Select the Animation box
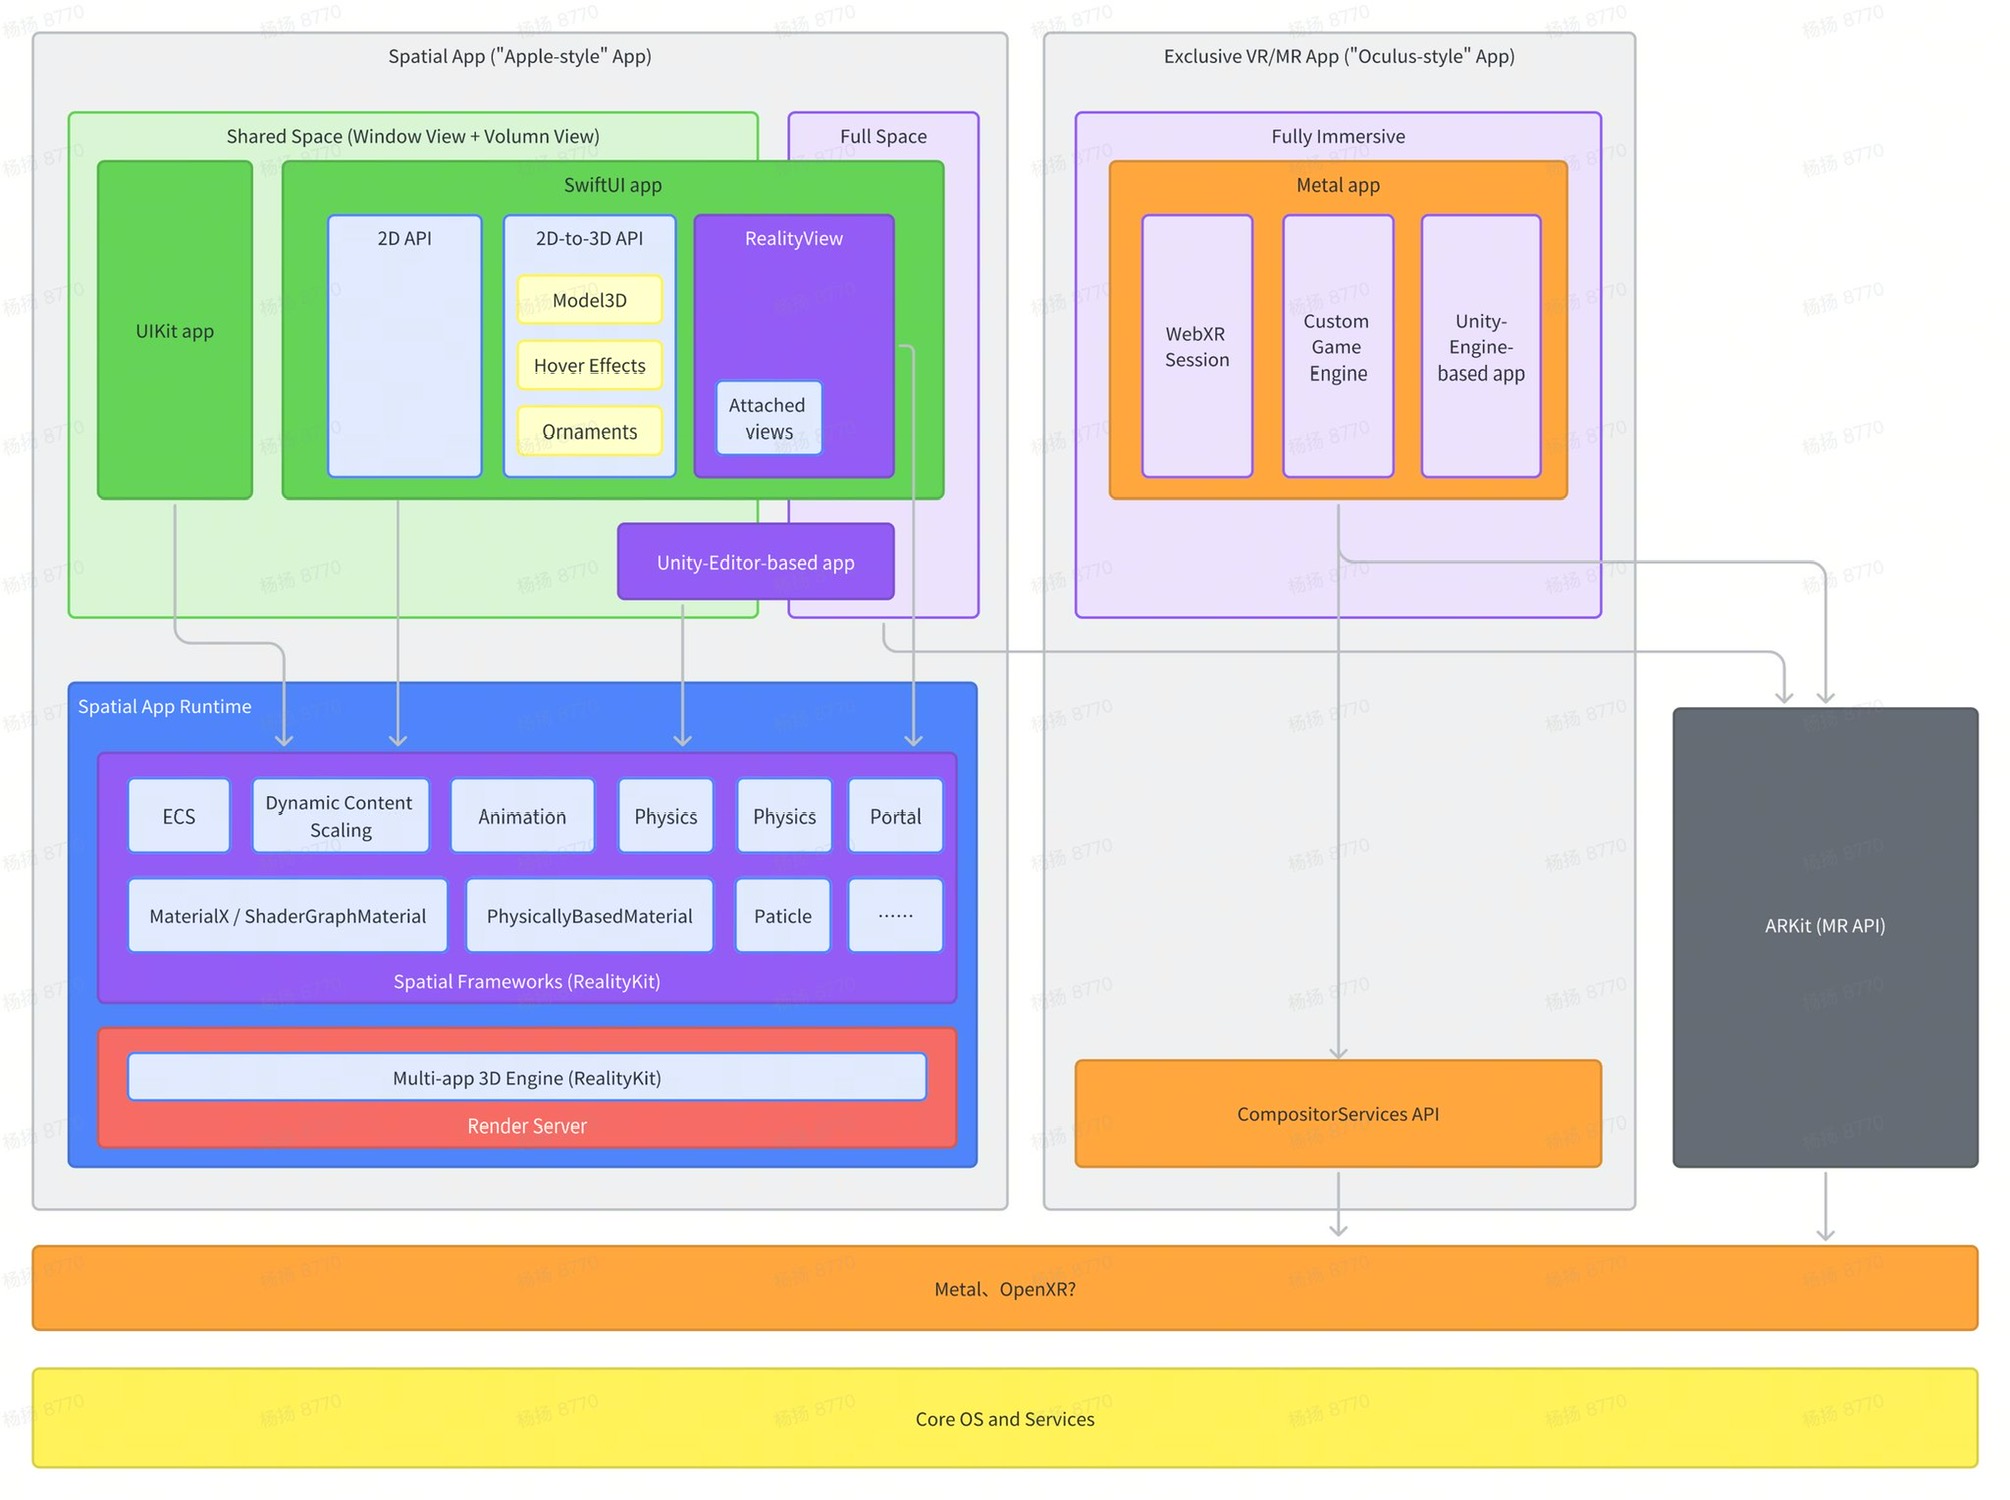This screenshot has height=1500, width=2010. (522, 816)
